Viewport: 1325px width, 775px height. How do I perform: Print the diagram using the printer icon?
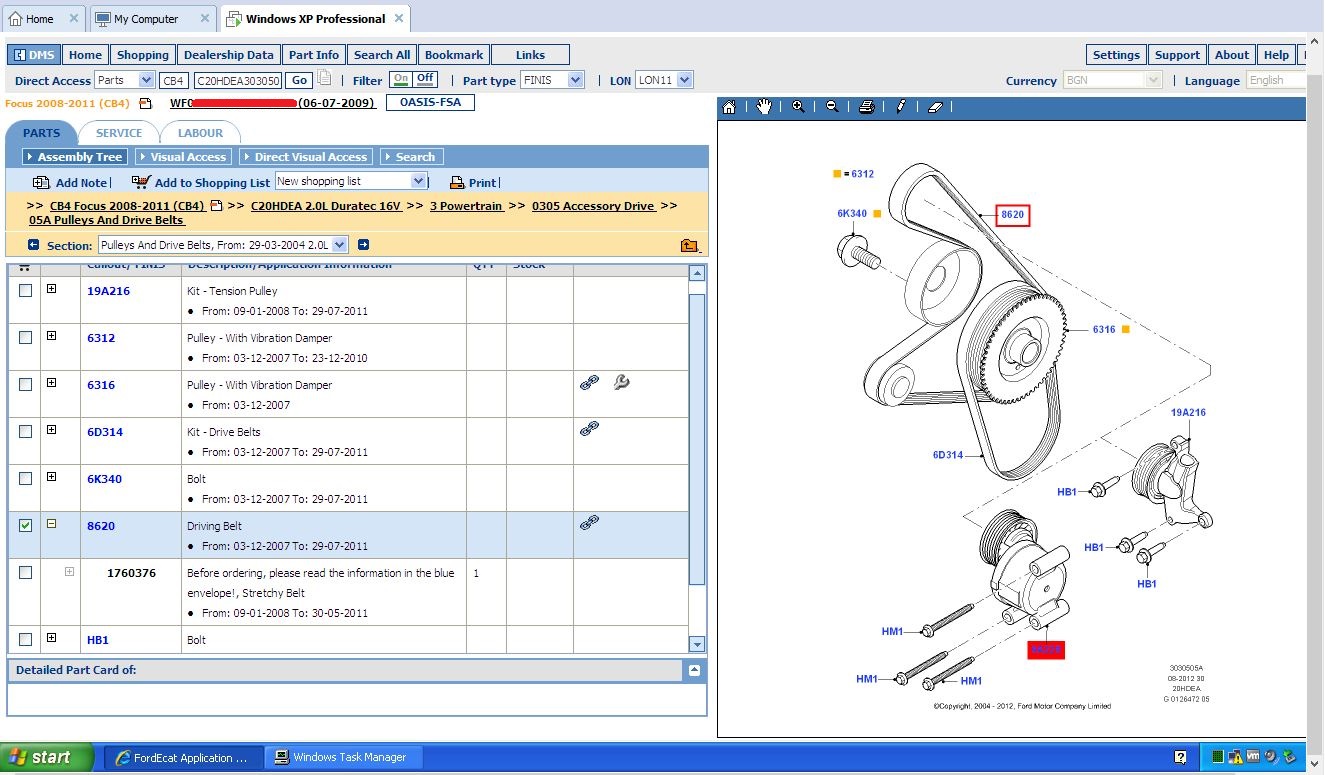click(x=867, y=107)
